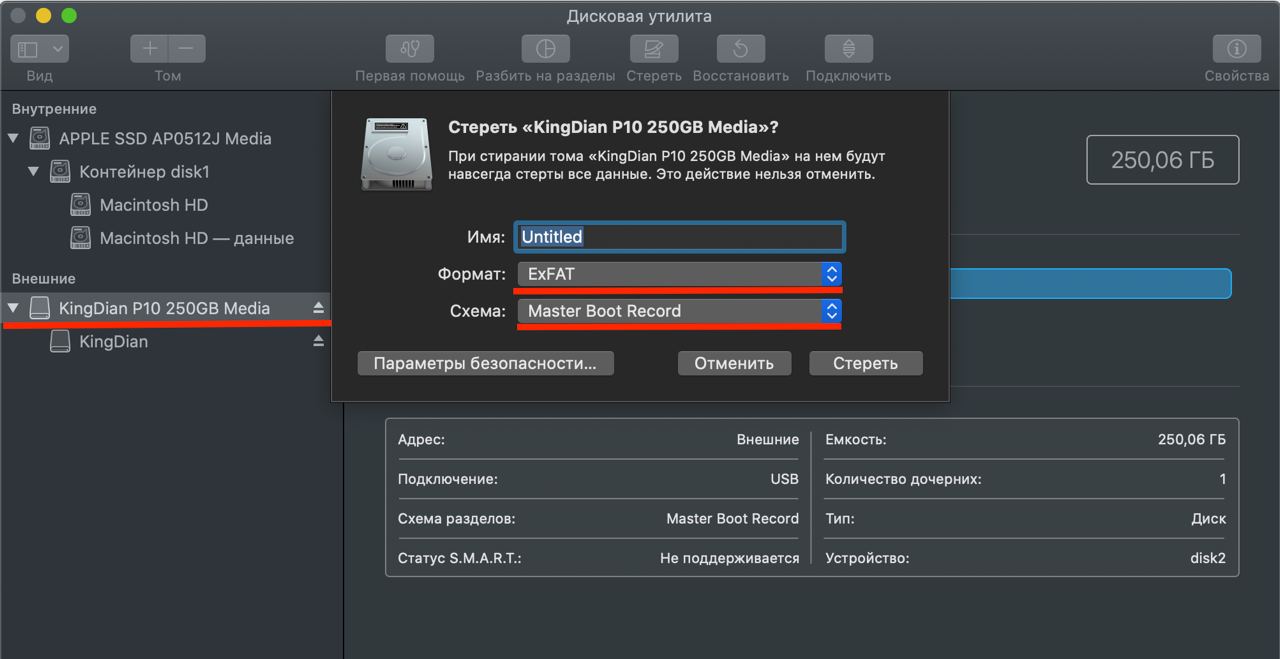The height and width of the screenshot is (659, 1280).
Task: Close the Disk Utility window
Action: tap(17, 16)
